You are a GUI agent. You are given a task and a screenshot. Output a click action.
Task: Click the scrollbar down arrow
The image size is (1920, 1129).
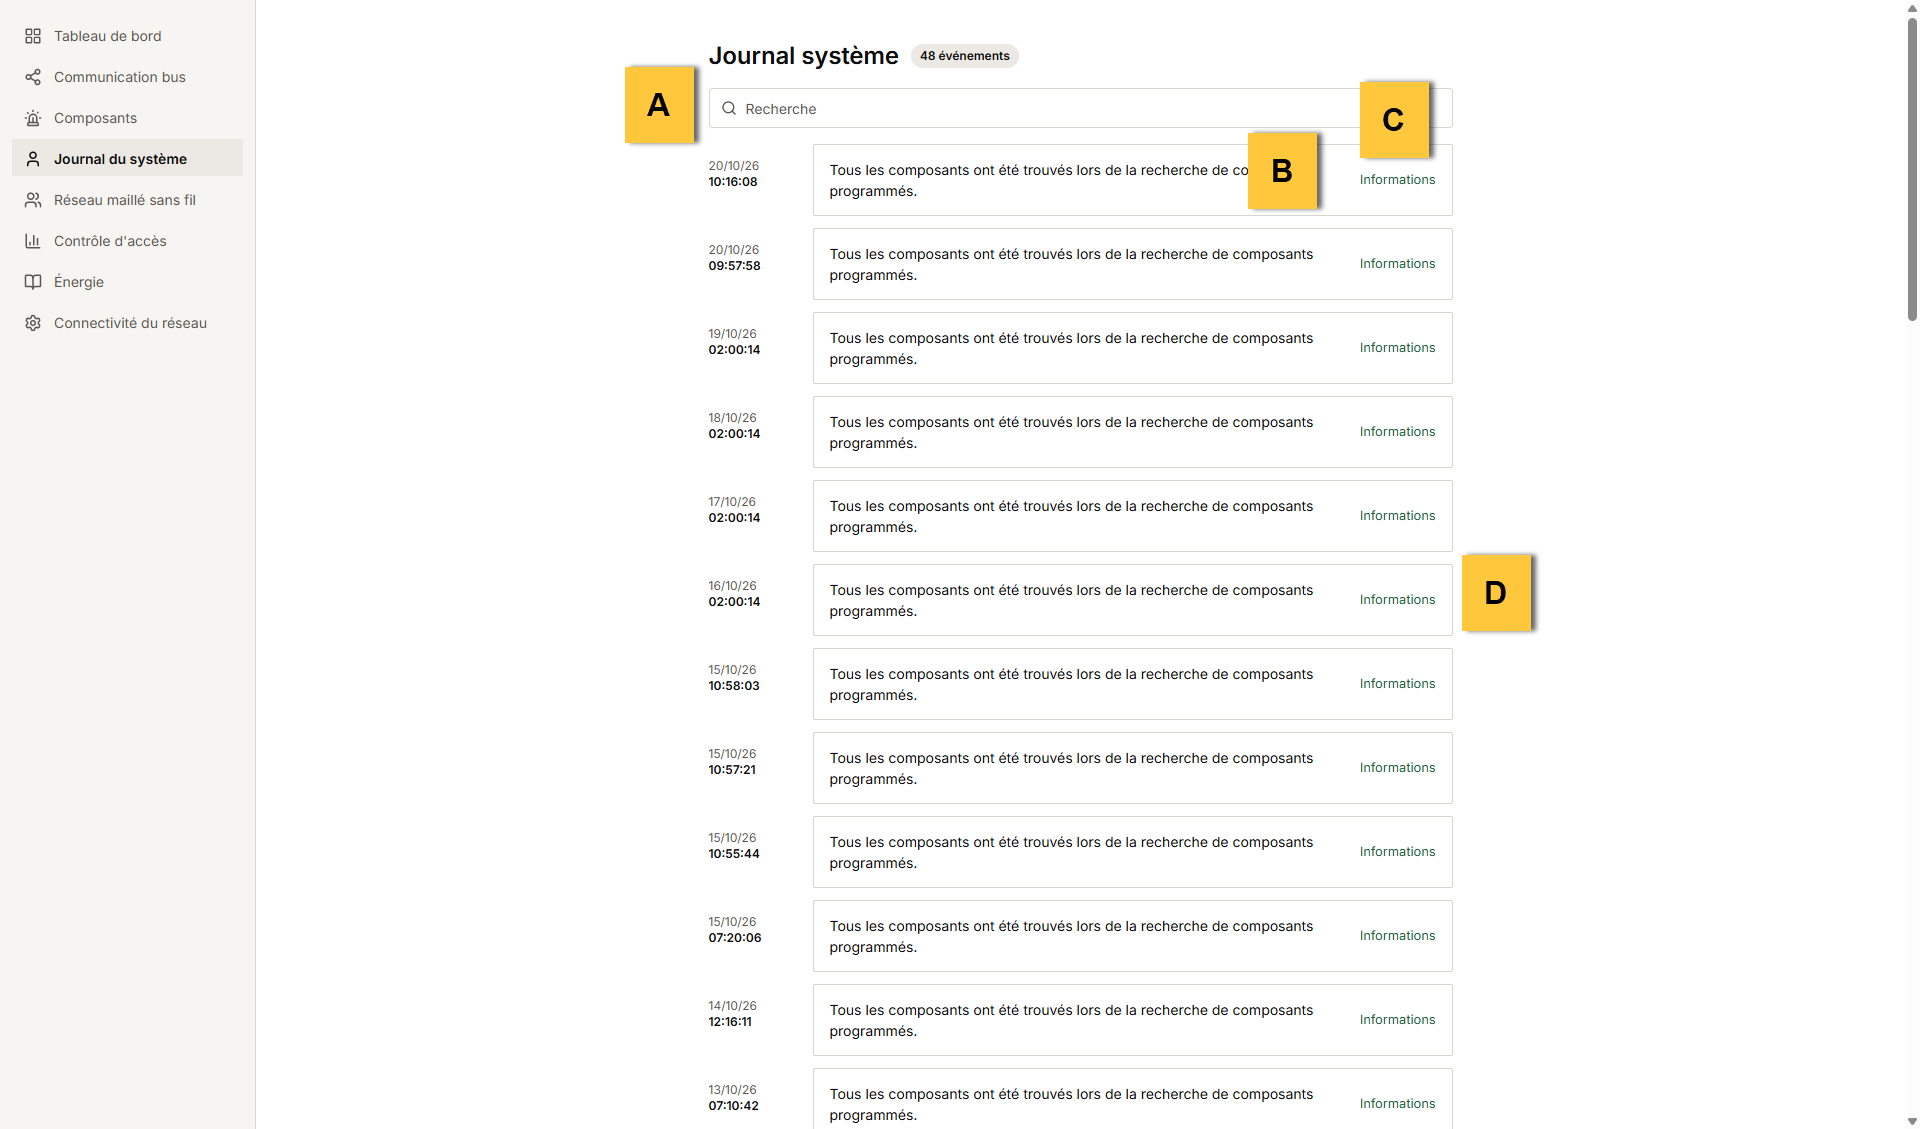click(x=1912, y=1122)
